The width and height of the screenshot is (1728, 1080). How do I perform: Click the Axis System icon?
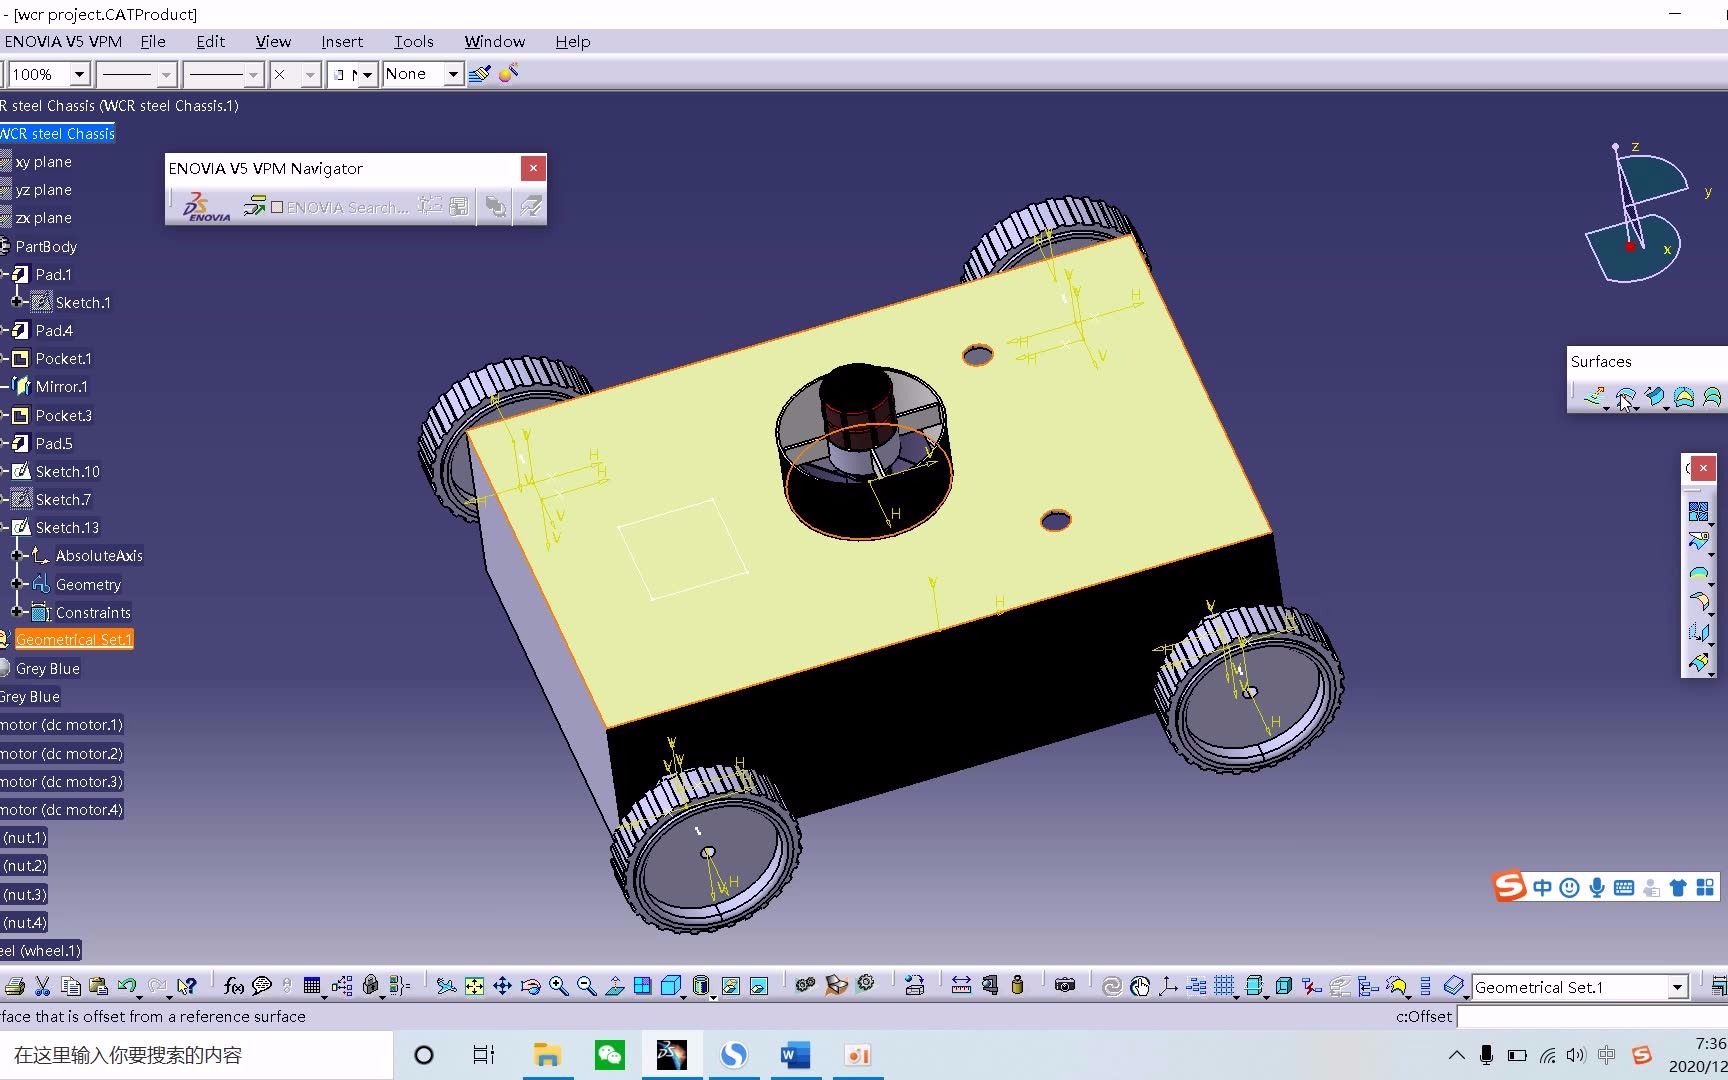point(1168,986)
